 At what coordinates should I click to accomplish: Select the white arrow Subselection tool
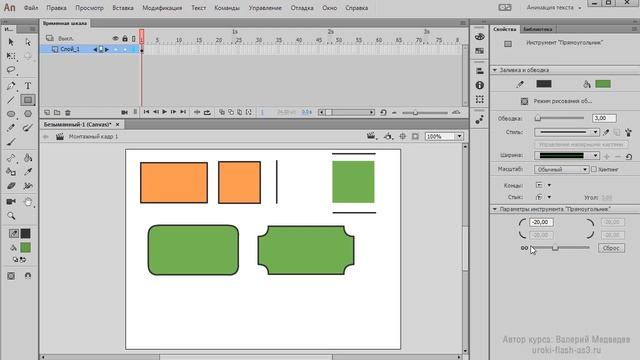28,42
